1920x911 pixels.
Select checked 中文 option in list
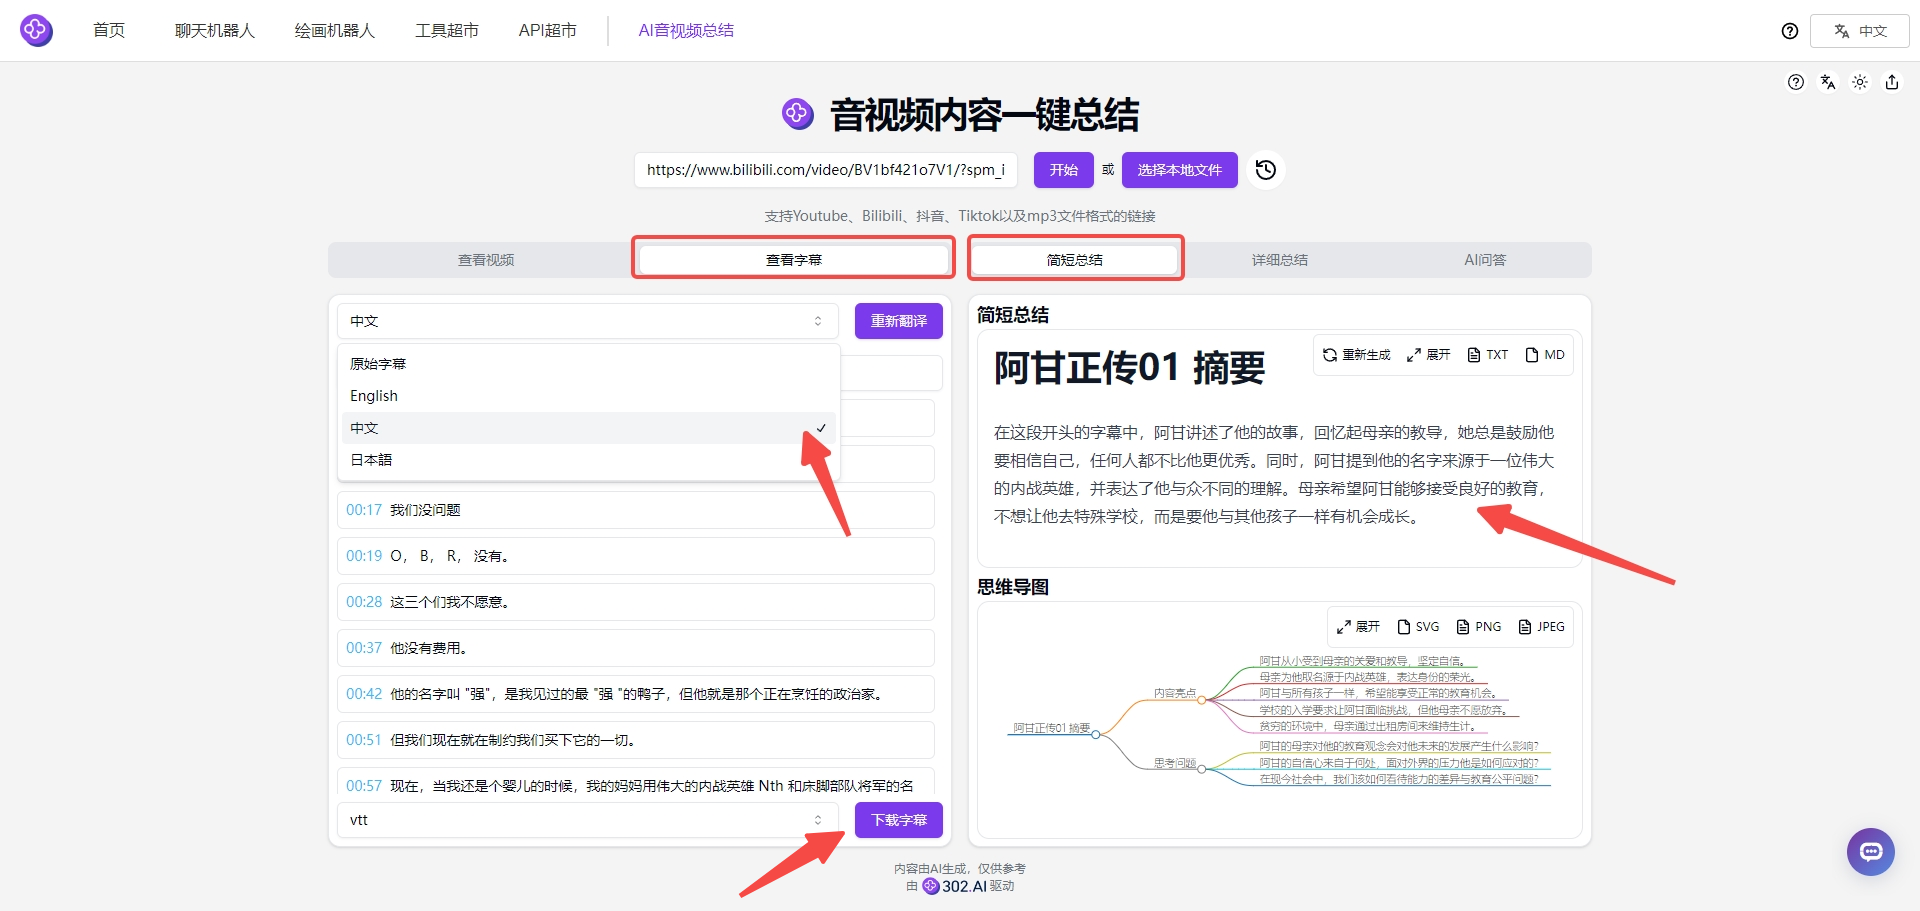588,428
